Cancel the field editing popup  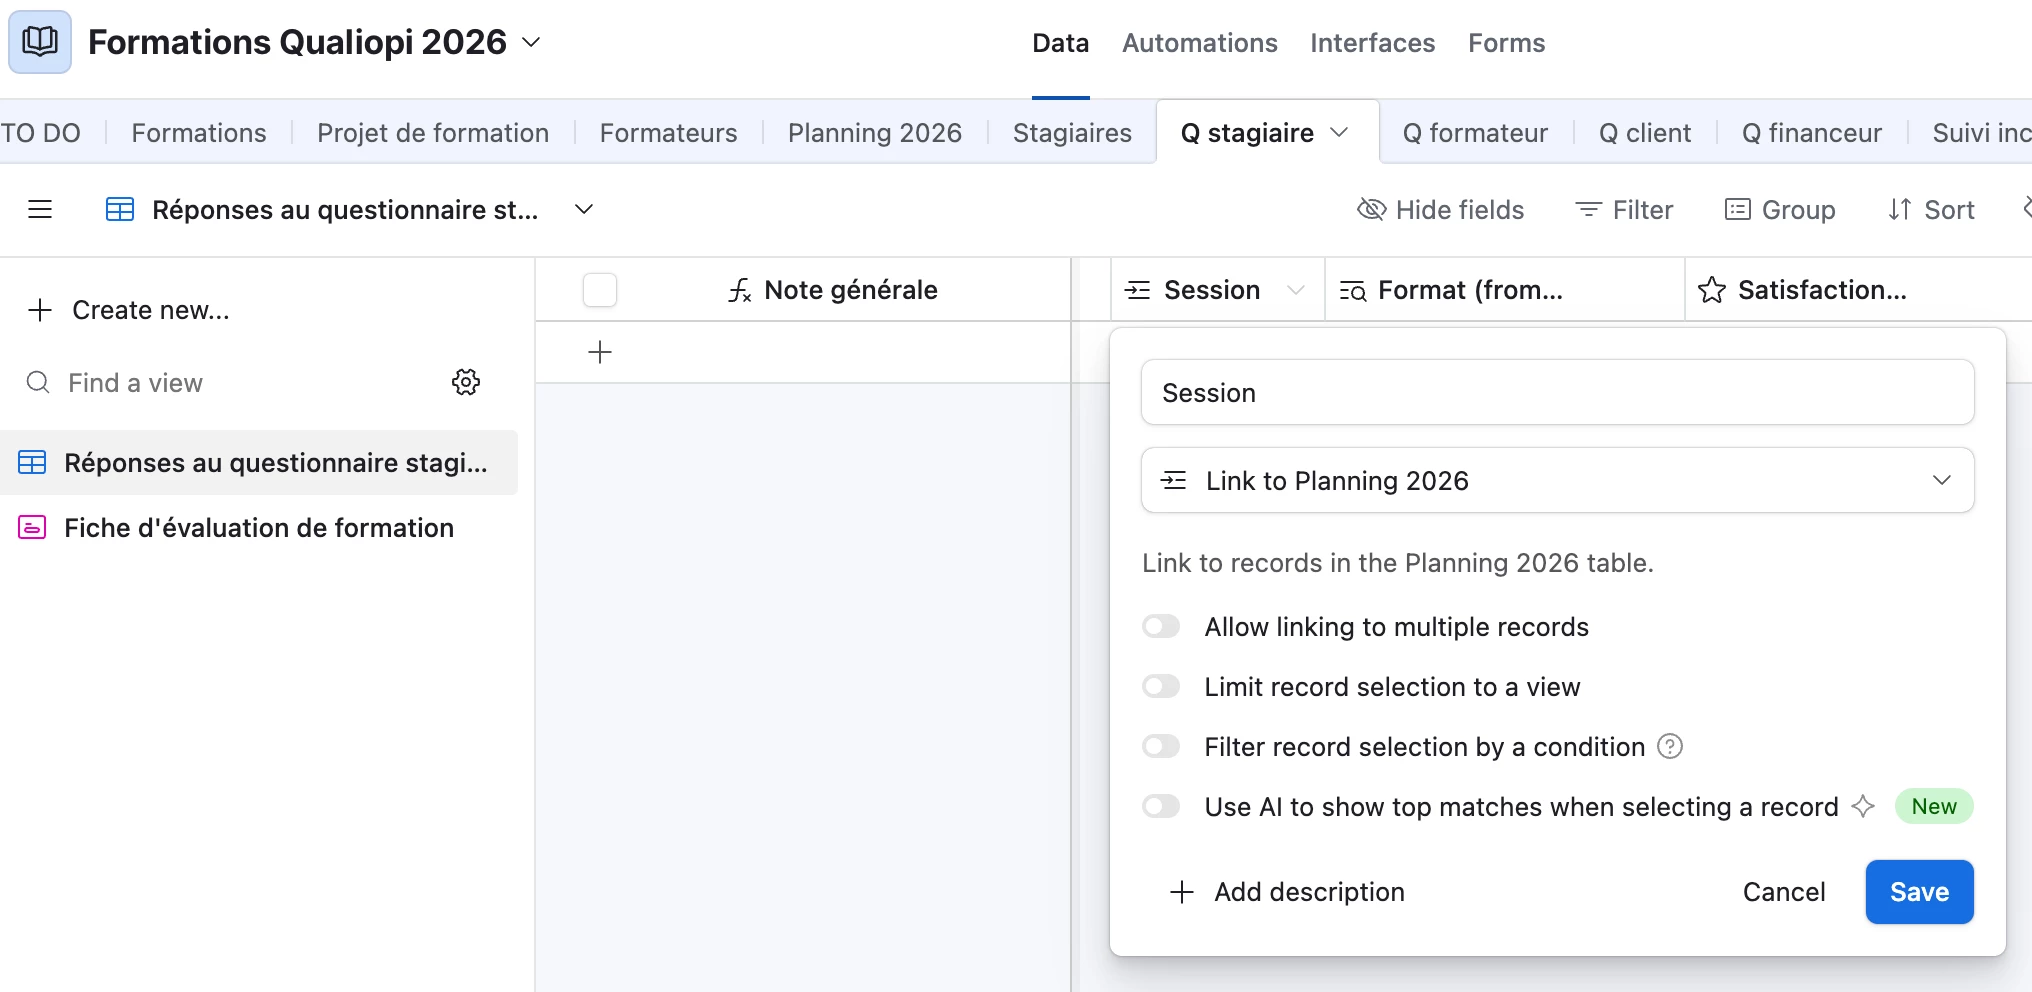tap(1783, 892)
